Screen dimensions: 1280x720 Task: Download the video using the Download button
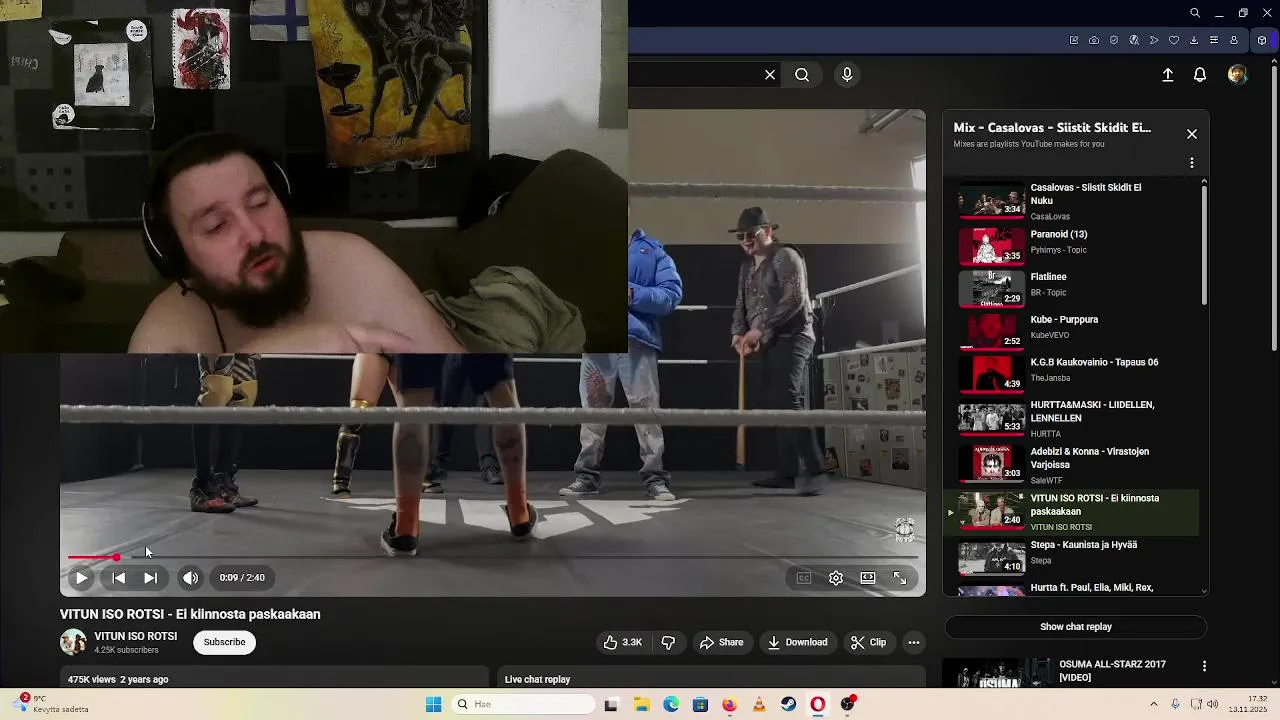tap(797, 642)
